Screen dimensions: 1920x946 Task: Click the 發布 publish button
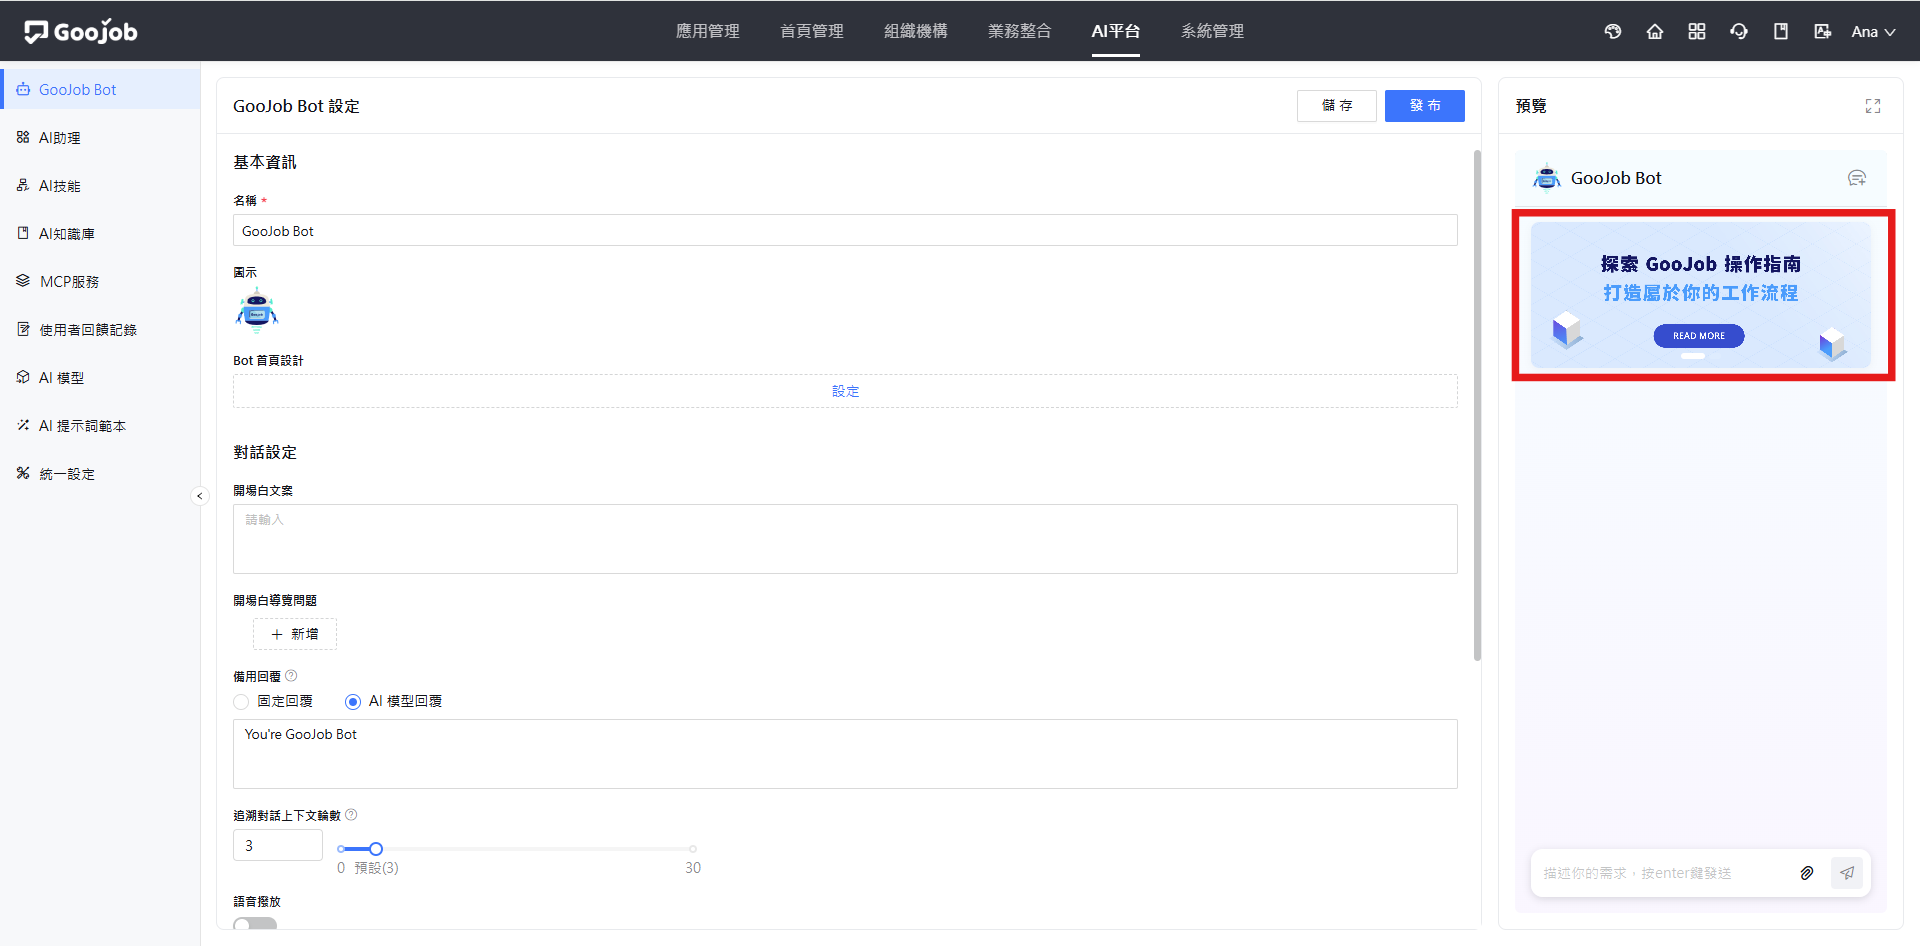tap(1425, 106)
